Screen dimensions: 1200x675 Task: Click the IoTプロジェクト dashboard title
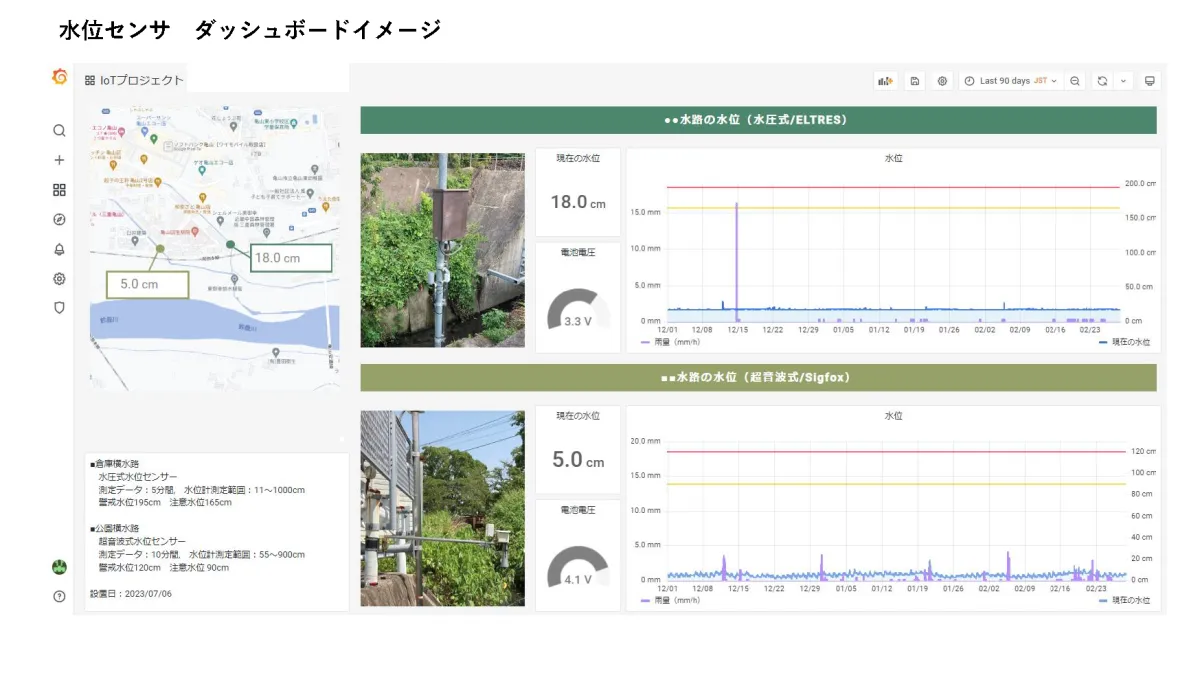[142, 80]
